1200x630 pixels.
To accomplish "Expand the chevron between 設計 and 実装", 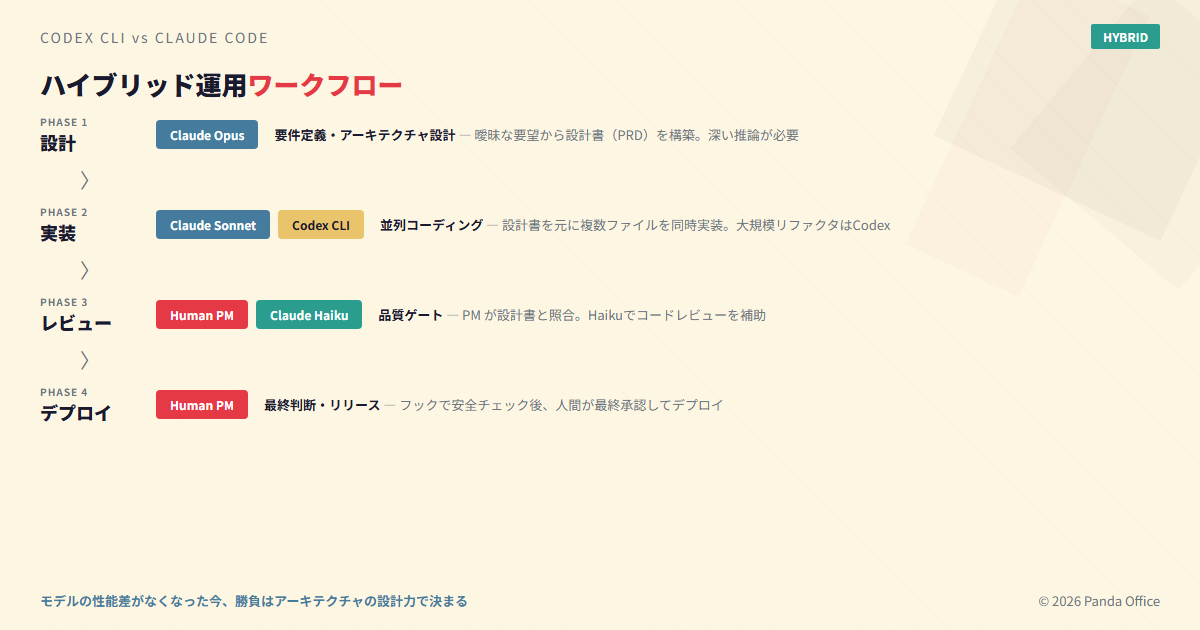I will (84, 179).
